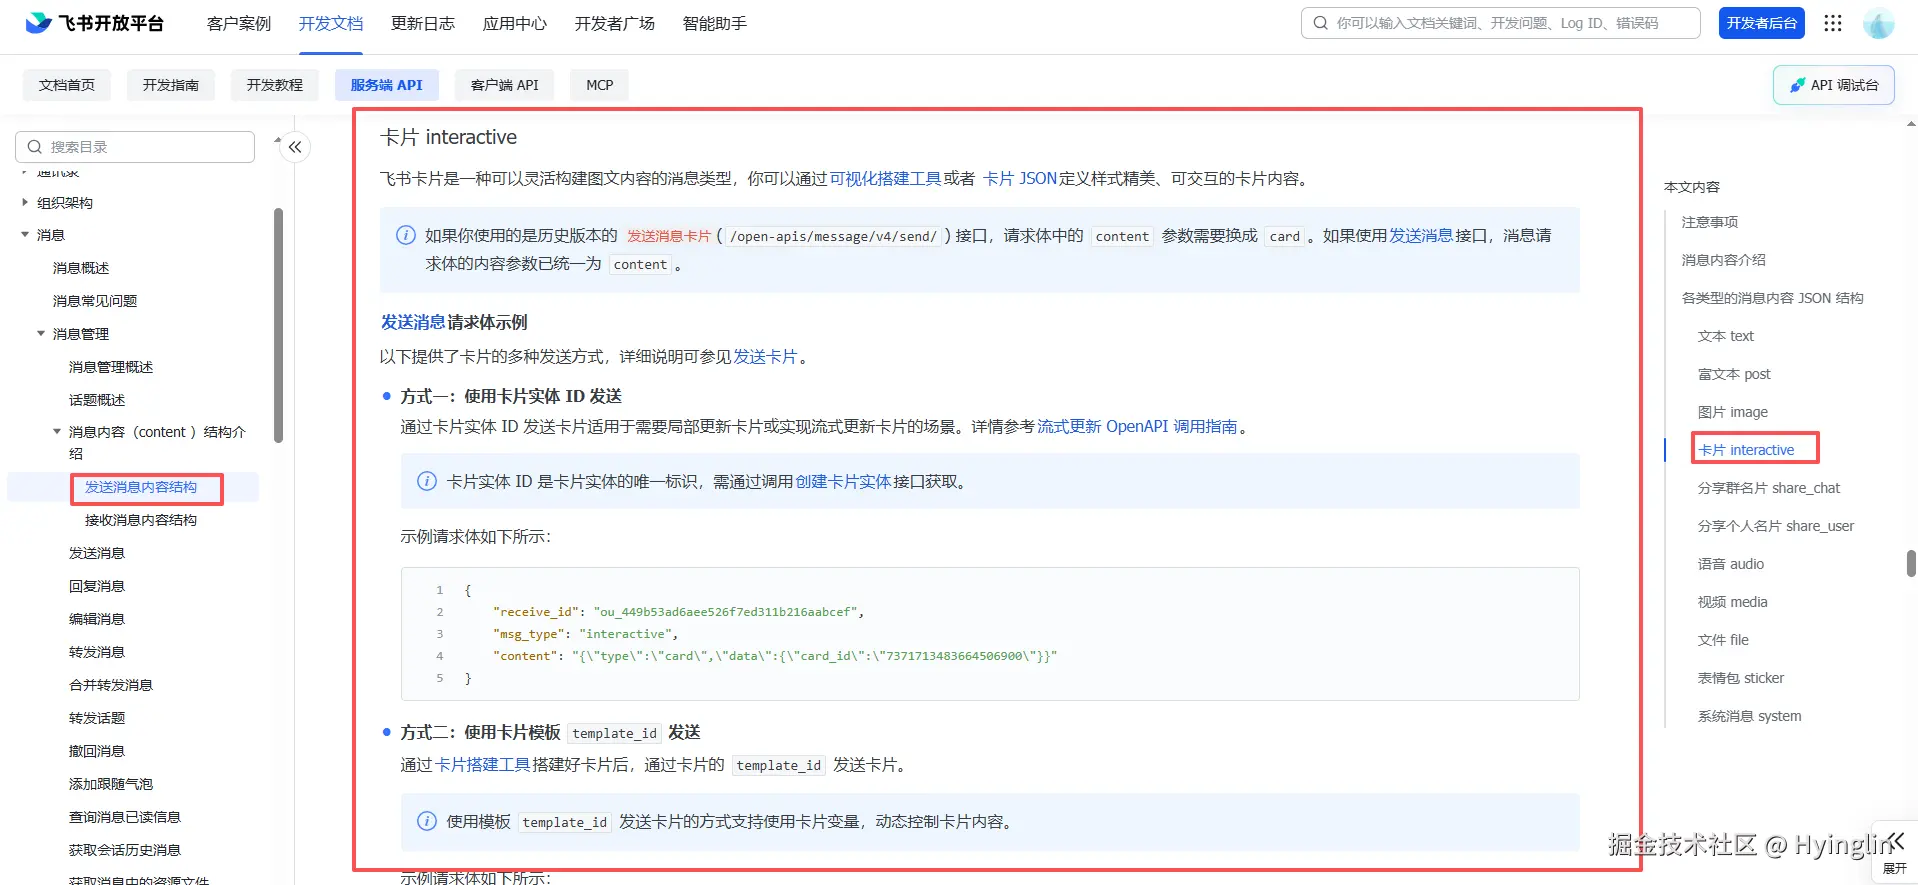This screenshot has height=885, width=1918.
Task: Open the 可视化搭建工具 link
Action: click(x=885, y=179)
